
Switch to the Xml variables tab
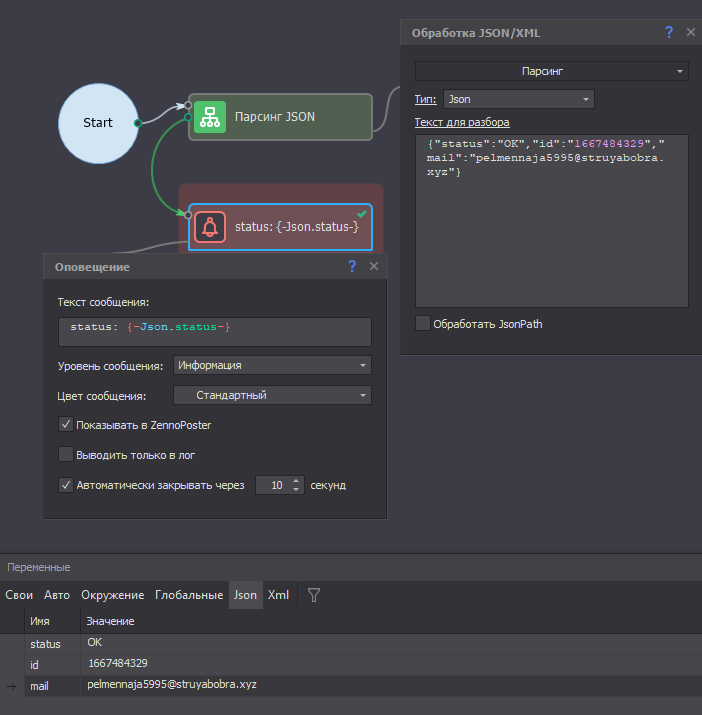(x=278, y=595)
